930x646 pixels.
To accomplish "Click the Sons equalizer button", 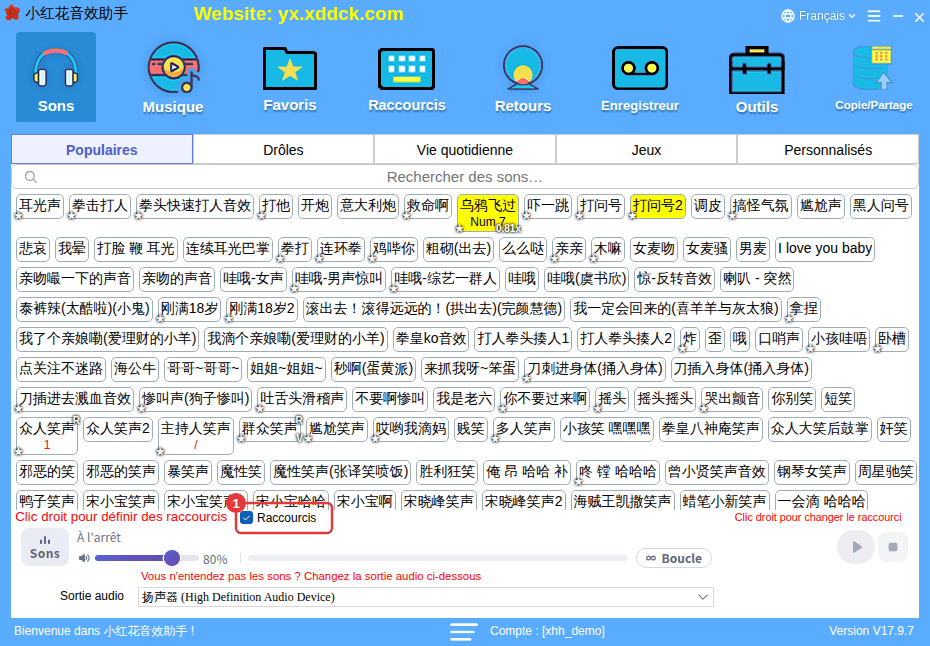I will (44, 547).
